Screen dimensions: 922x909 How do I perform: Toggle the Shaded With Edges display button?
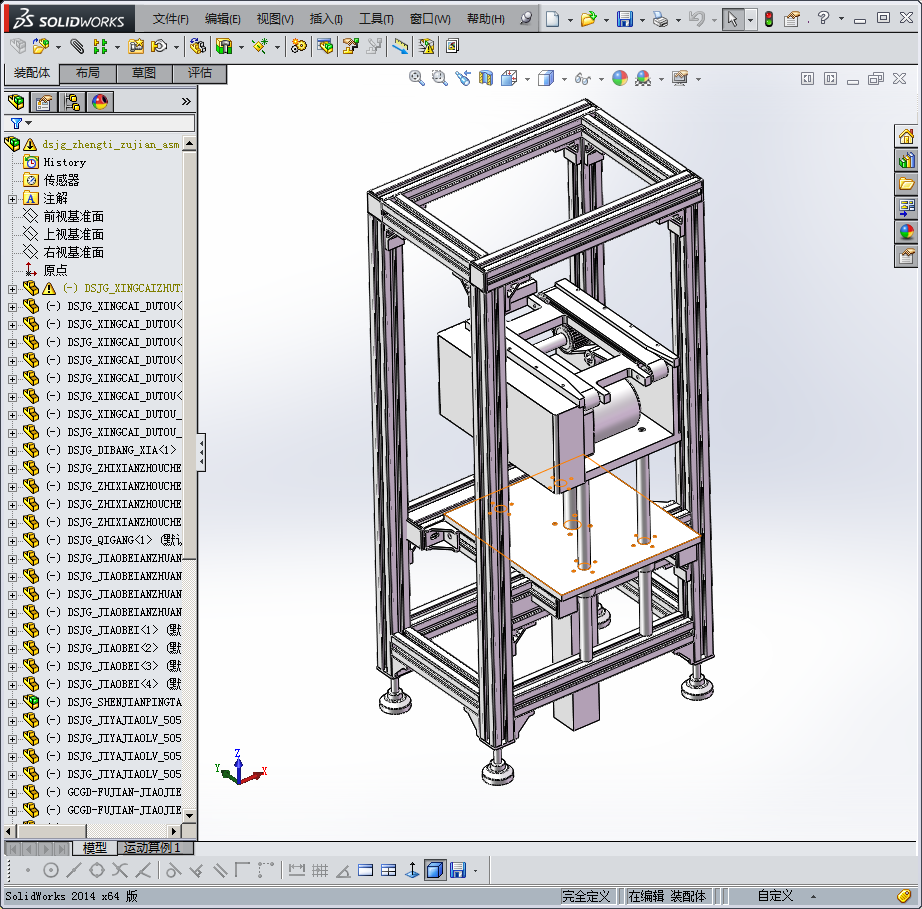[x=435, y=870]
